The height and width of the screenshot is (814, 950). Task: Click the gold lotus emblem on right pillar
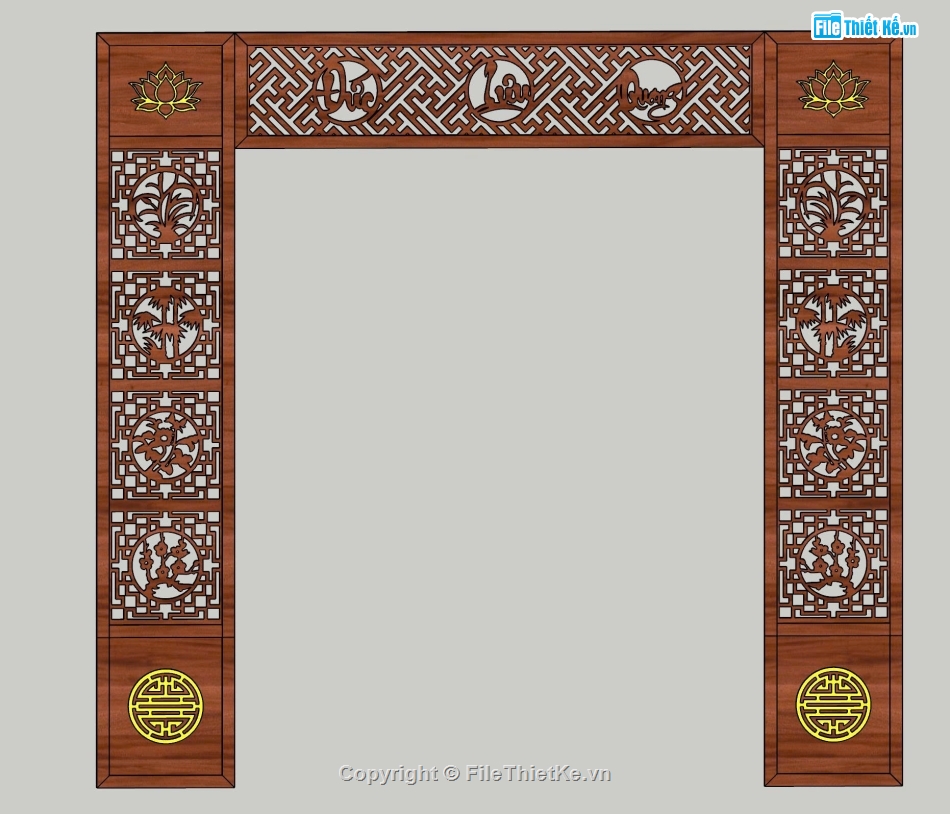[833, 88]
